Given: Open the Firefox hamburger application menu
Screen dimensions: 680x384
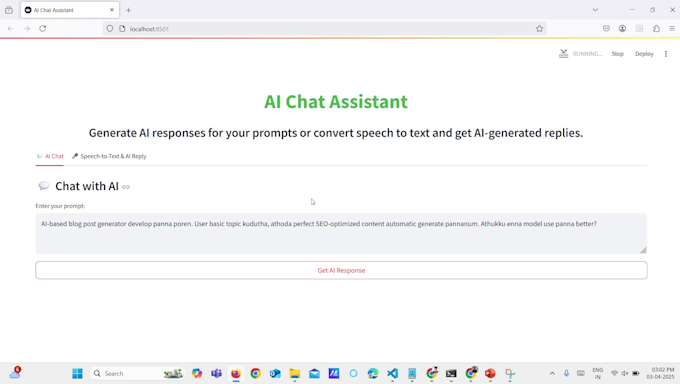Looking at the screenshot, I should pos(672,29).
